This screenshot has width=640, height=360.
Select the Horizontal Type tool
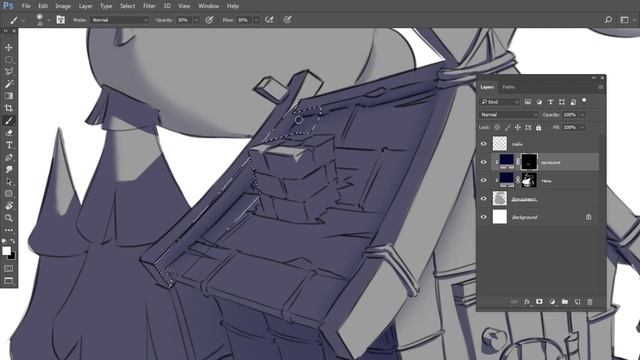tap(9, 145)
